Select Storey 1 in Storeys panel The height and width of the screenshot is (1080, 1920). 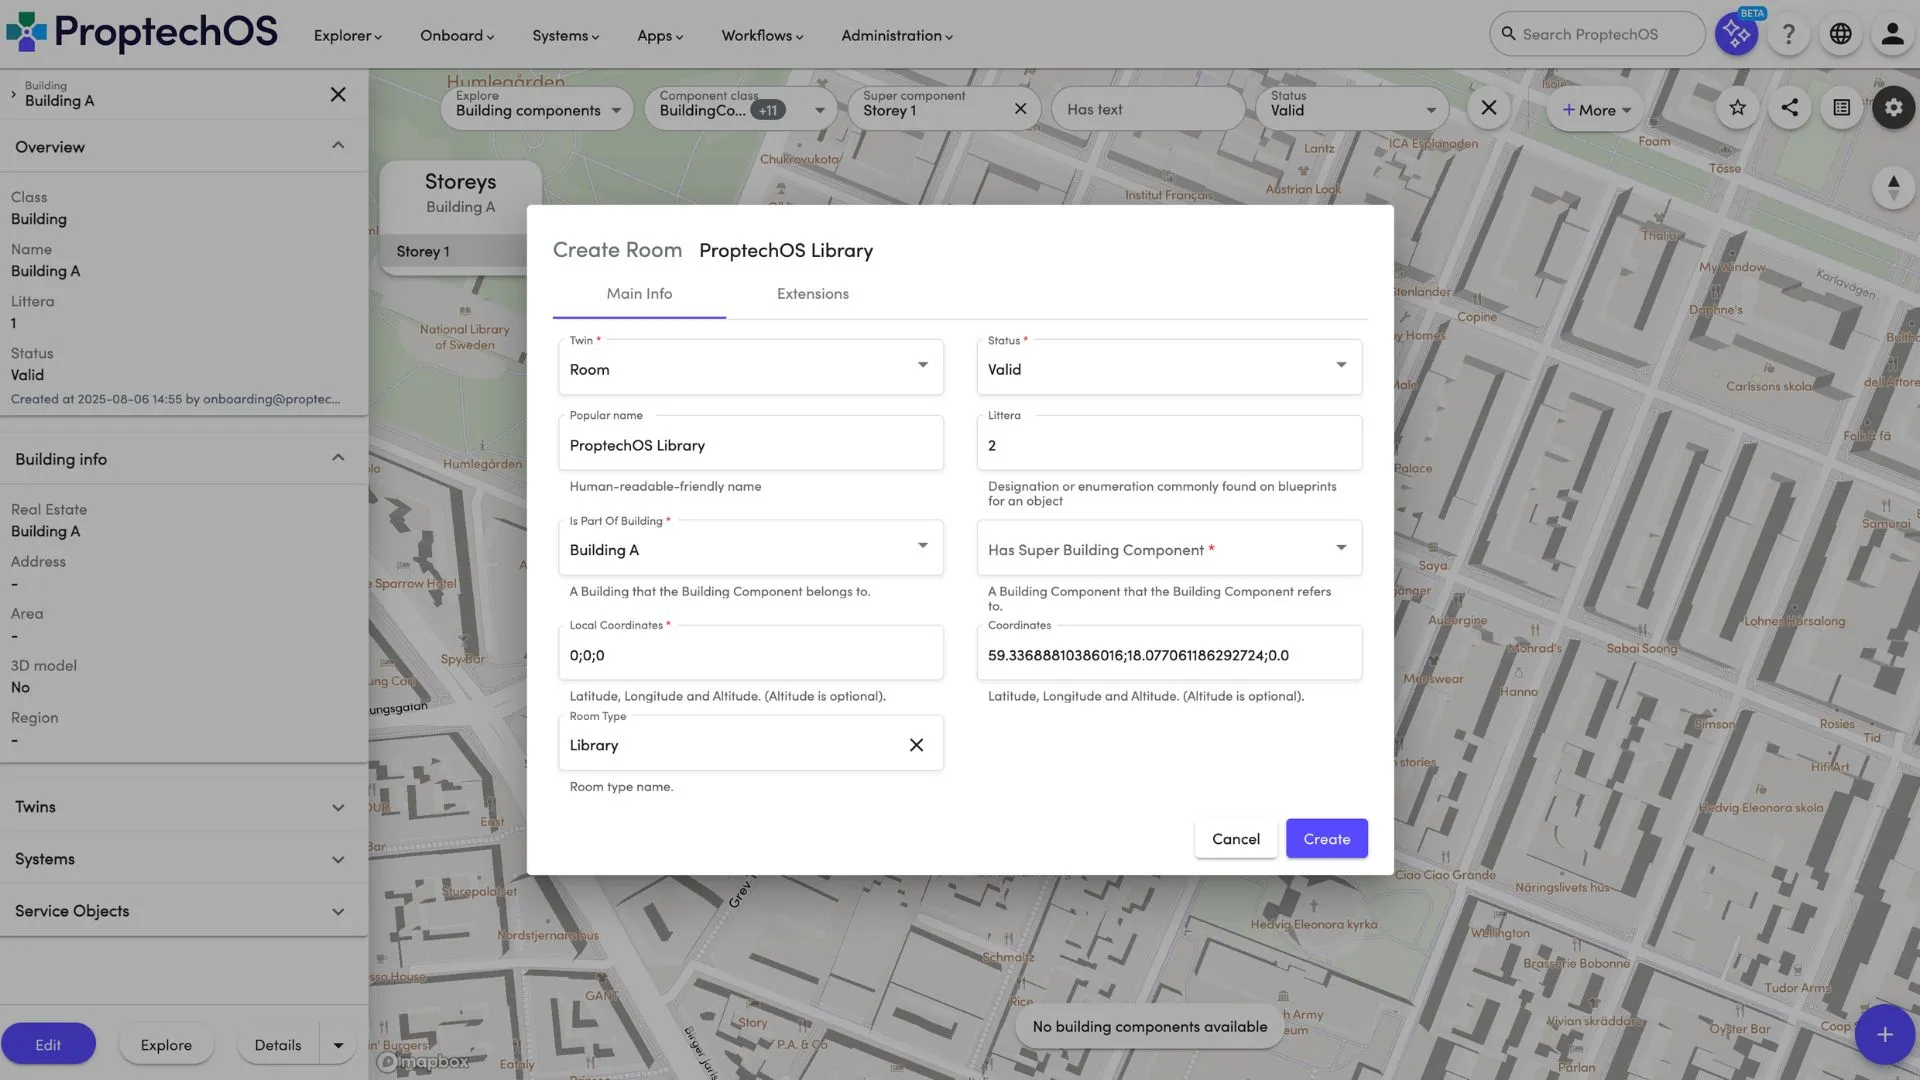[x=455, y=252]
